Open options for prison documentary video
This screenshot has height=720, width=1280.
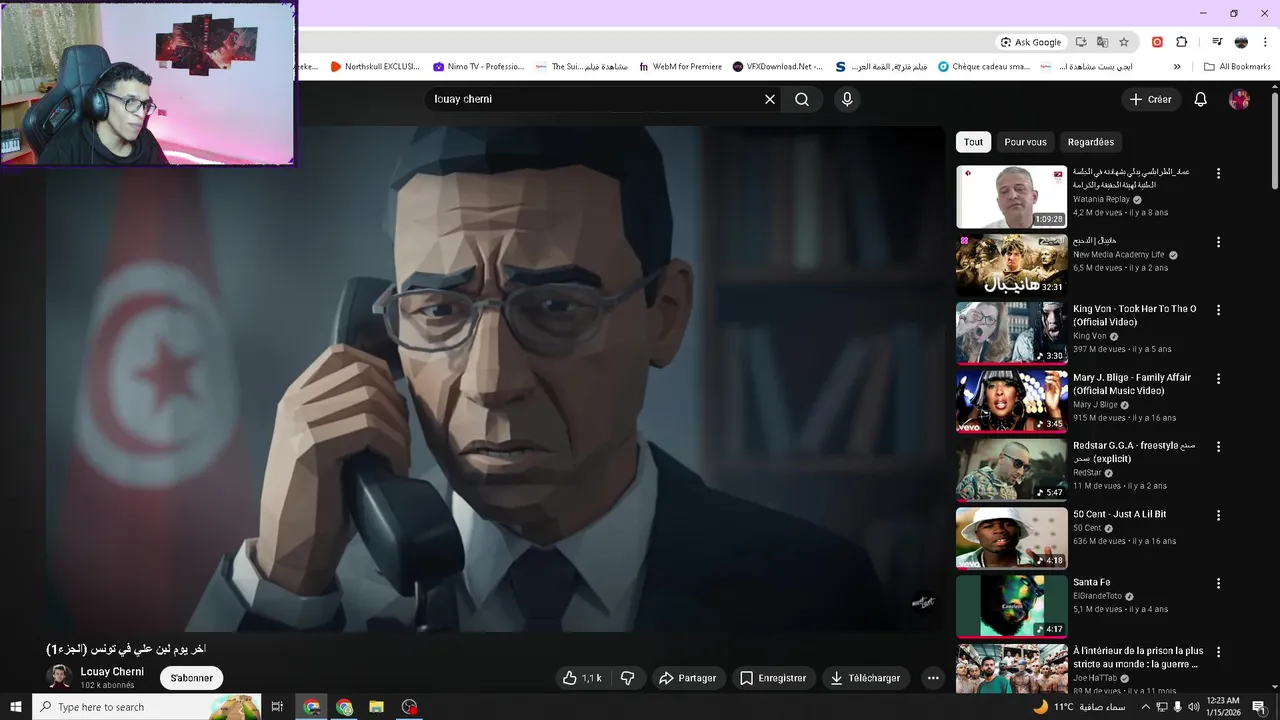(1218, 652)
